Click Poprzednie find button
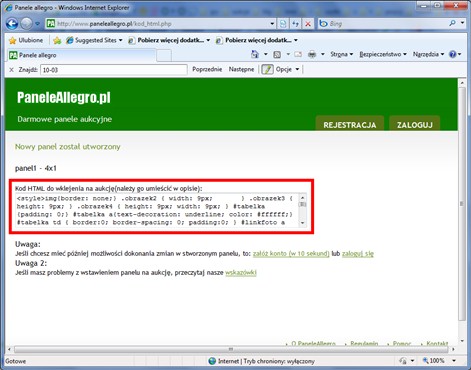The image size is (471, 370). [x=207, y=69]
